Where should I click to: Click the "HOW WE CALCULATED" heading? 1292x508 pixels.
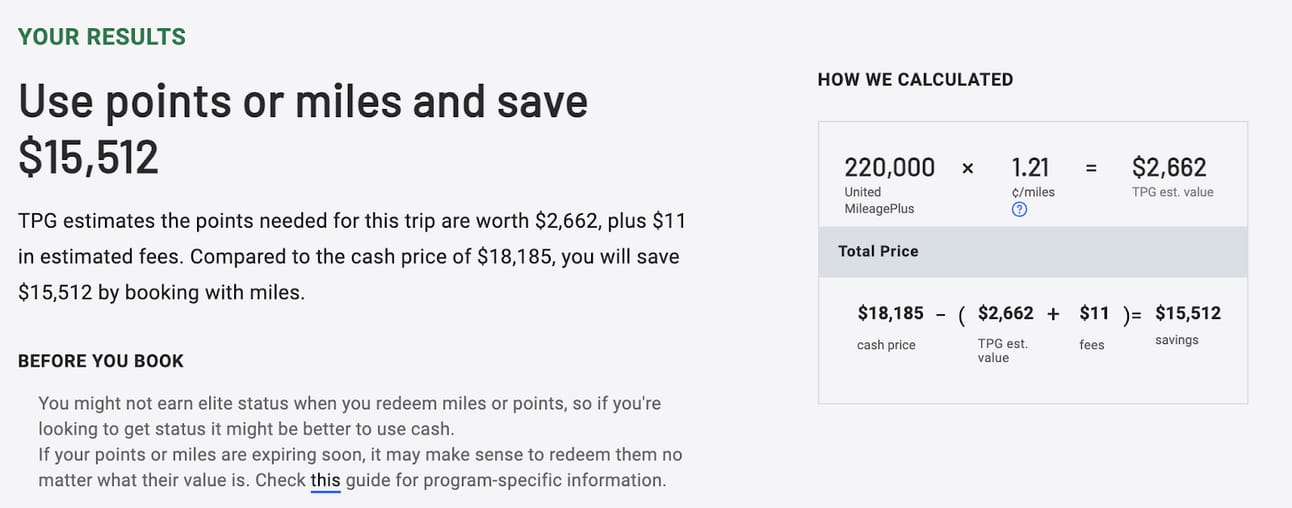pyautogui.click(x=915, y=79)
